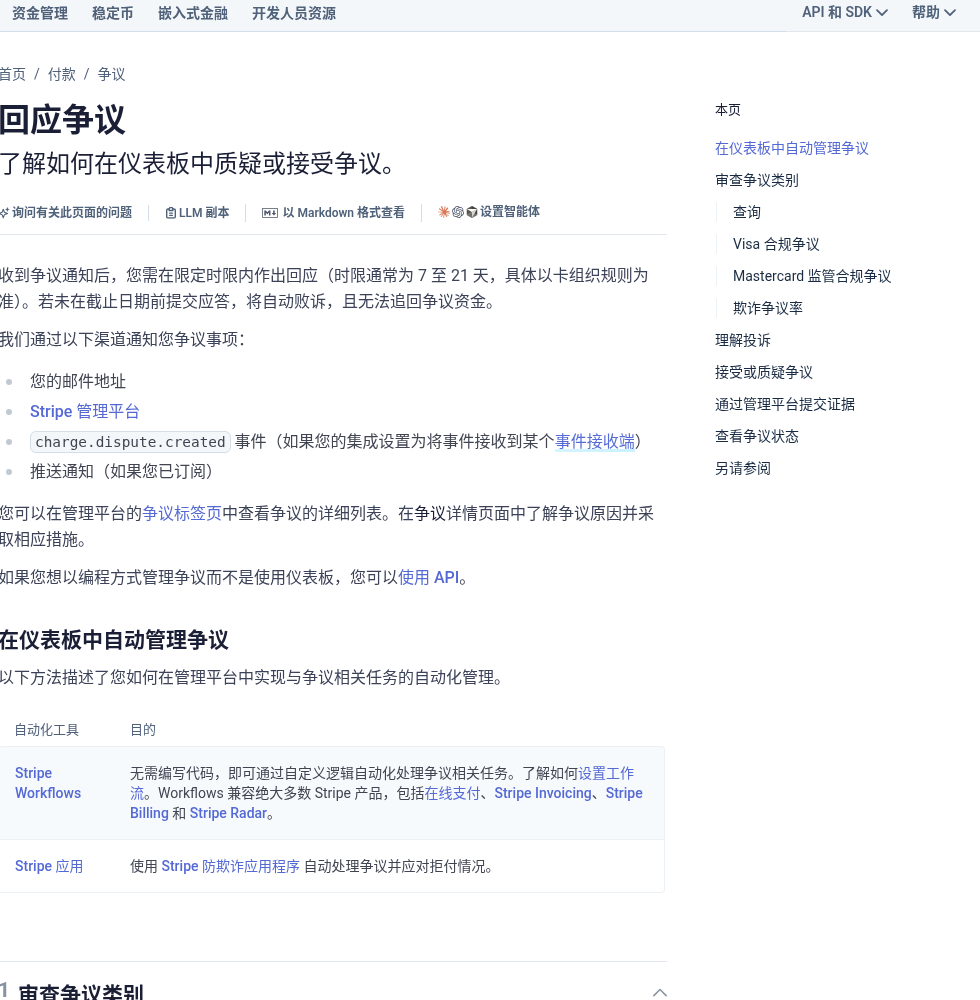Open the 开发人员资源 menu
The height and width of the screenshot is (1000, 980).
(x=294, y=13)
